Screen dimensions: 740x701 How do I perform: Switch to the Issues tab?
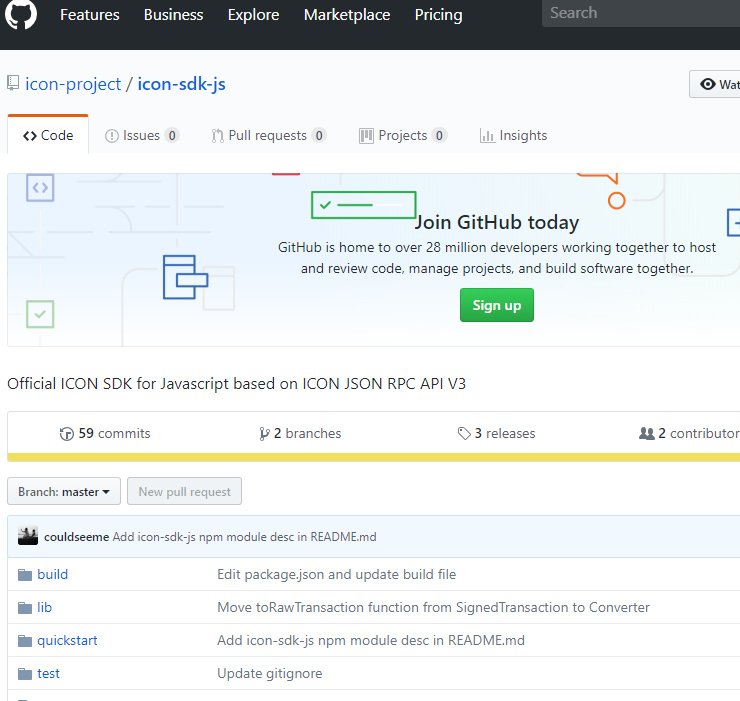(142, 135)
